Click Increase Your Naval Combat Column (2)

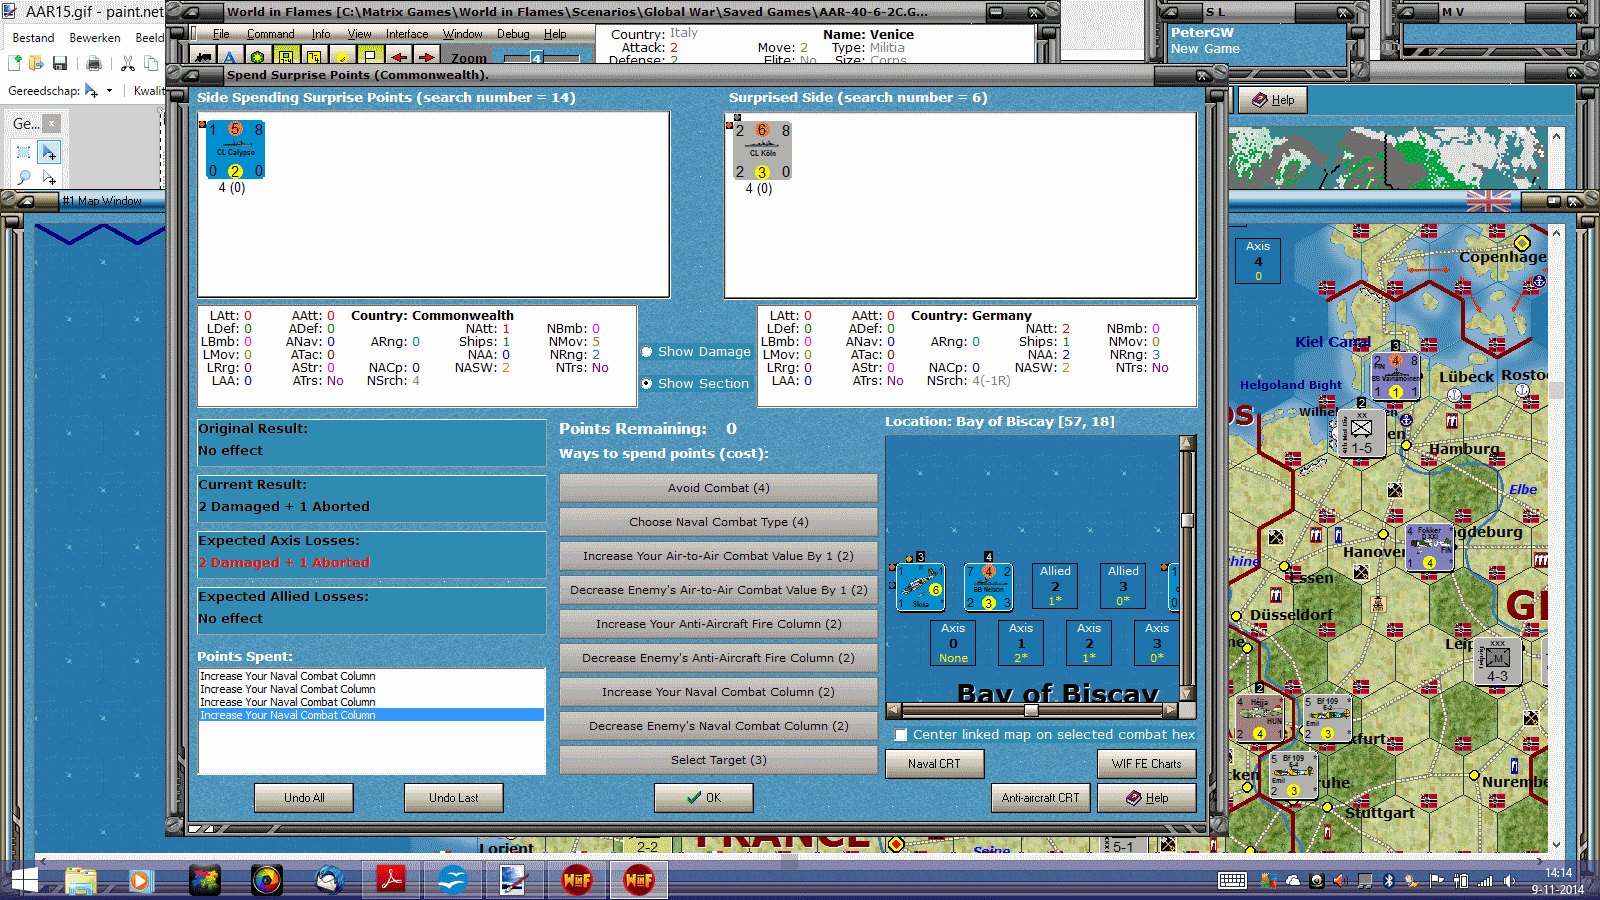click(719, 692)
